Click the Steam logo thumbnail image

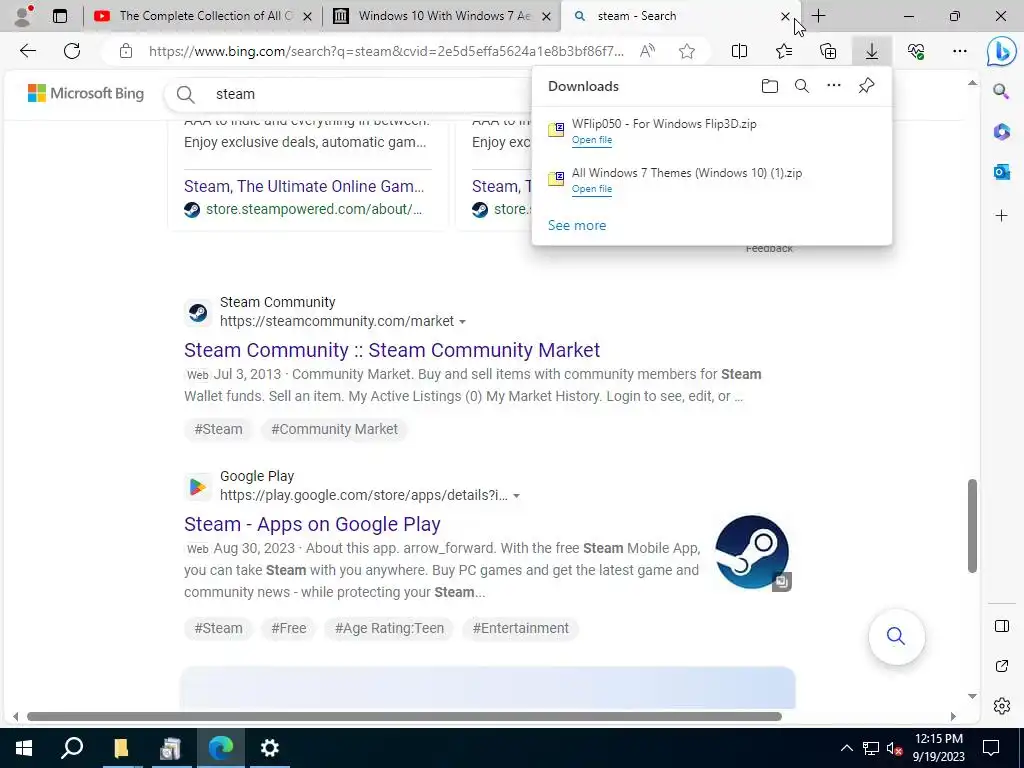click(x=752, y=552)
